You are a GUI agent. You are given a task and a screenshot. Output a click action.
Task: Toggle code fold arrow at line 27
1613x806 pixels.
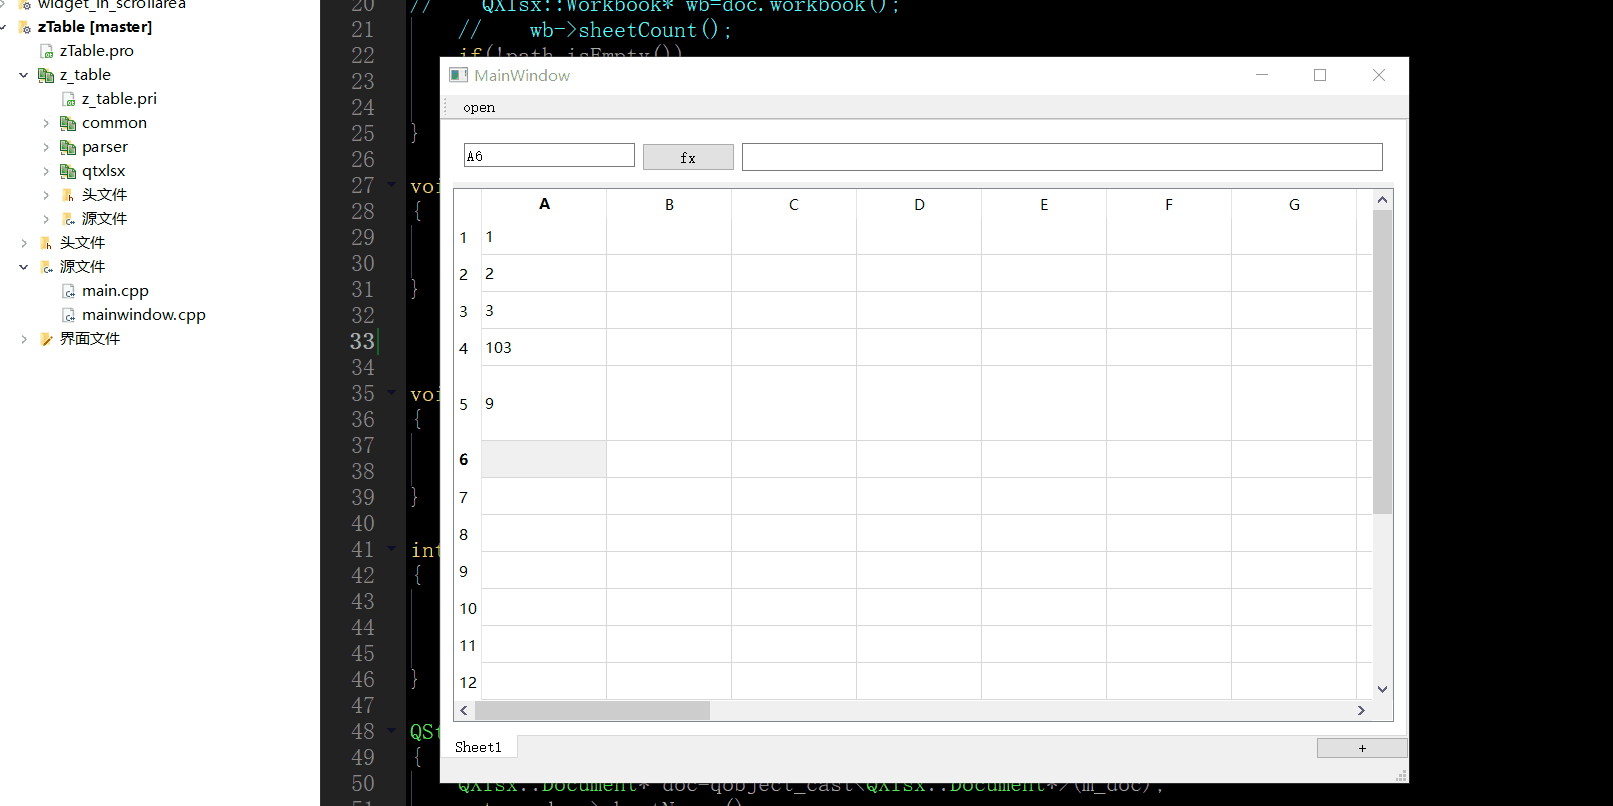[x=392, y=185]
